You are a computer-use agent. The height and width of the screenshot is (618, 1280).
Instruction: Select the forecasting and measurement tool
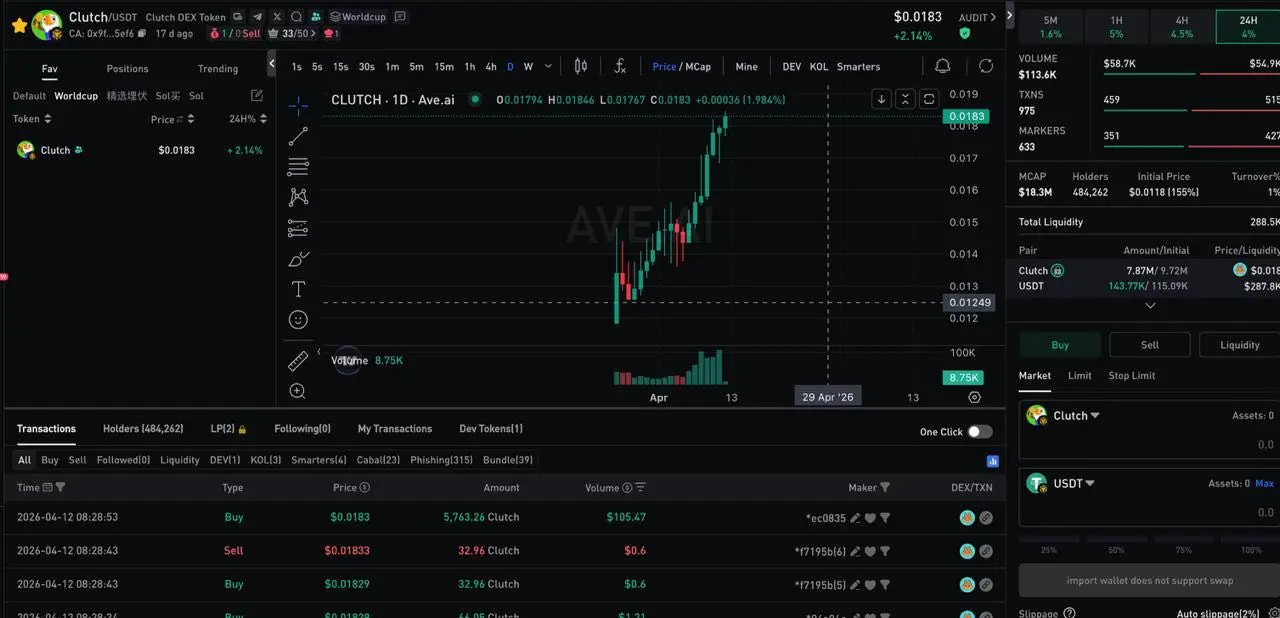click(x=298, y=228)
